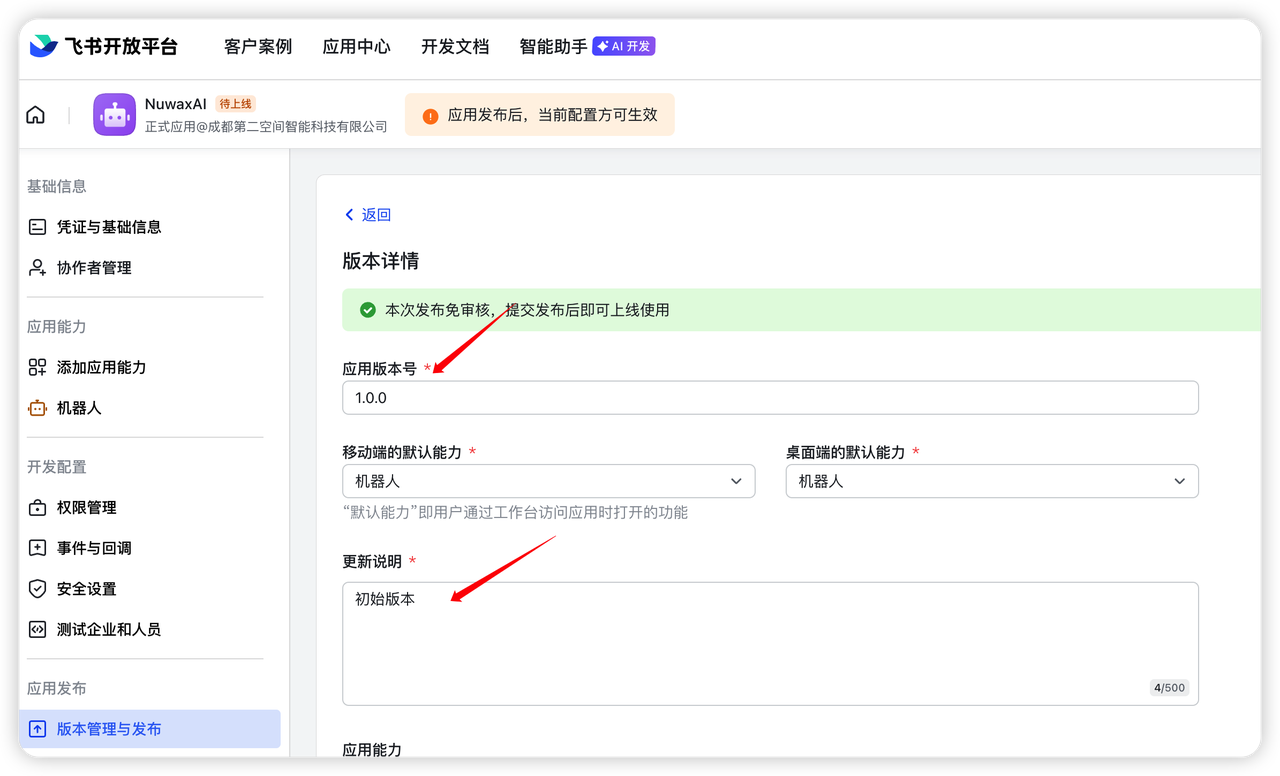1280x776 pixels.
Task: Click the 应用版本号 input field
Action: tap(770, 398)
